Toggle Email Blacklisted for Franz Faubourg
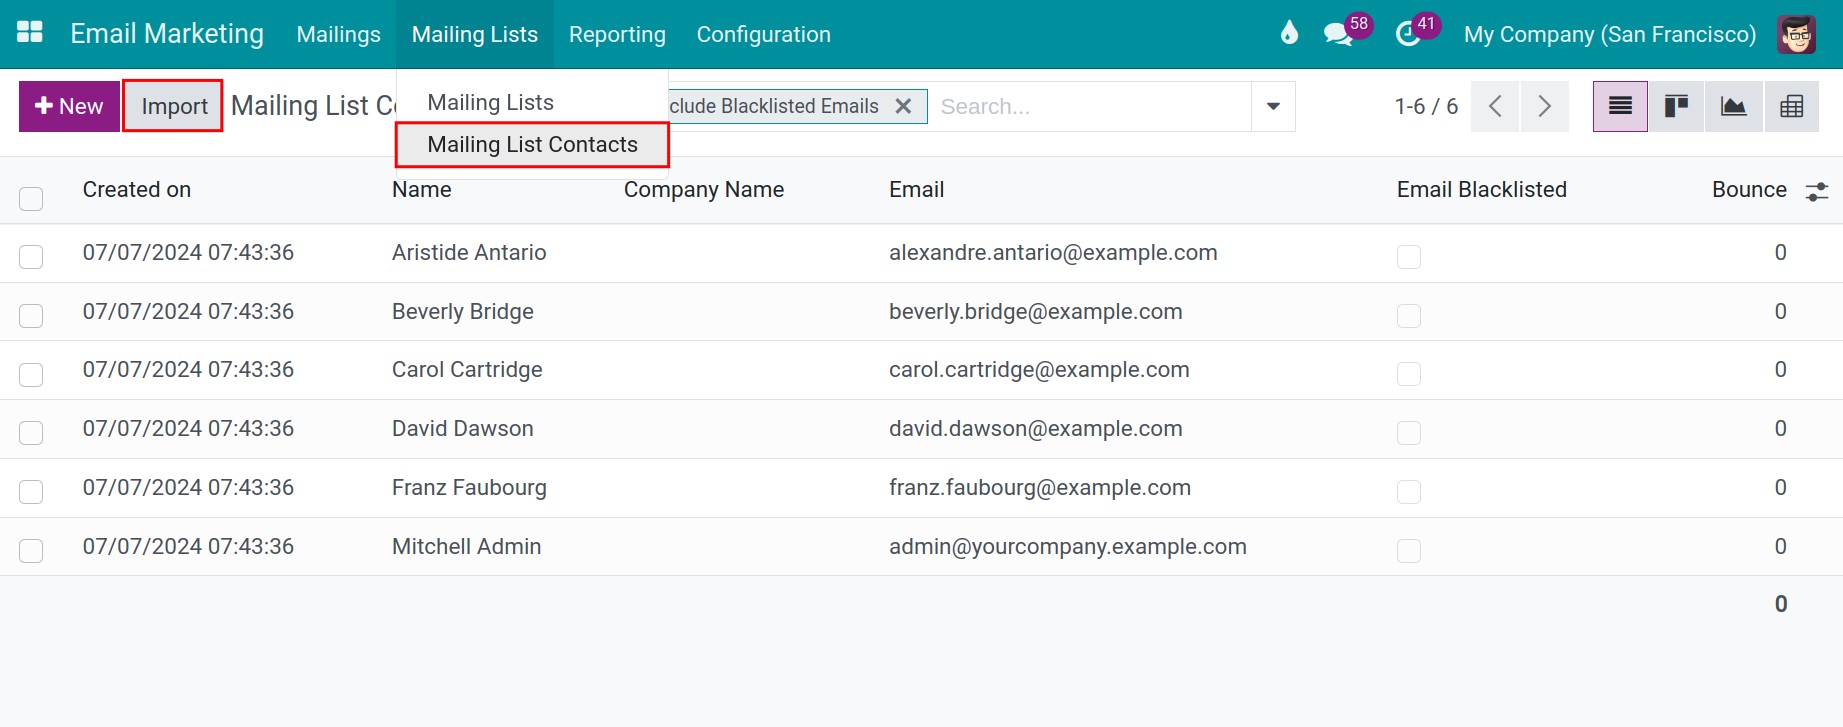 [x=1409, y=492]
